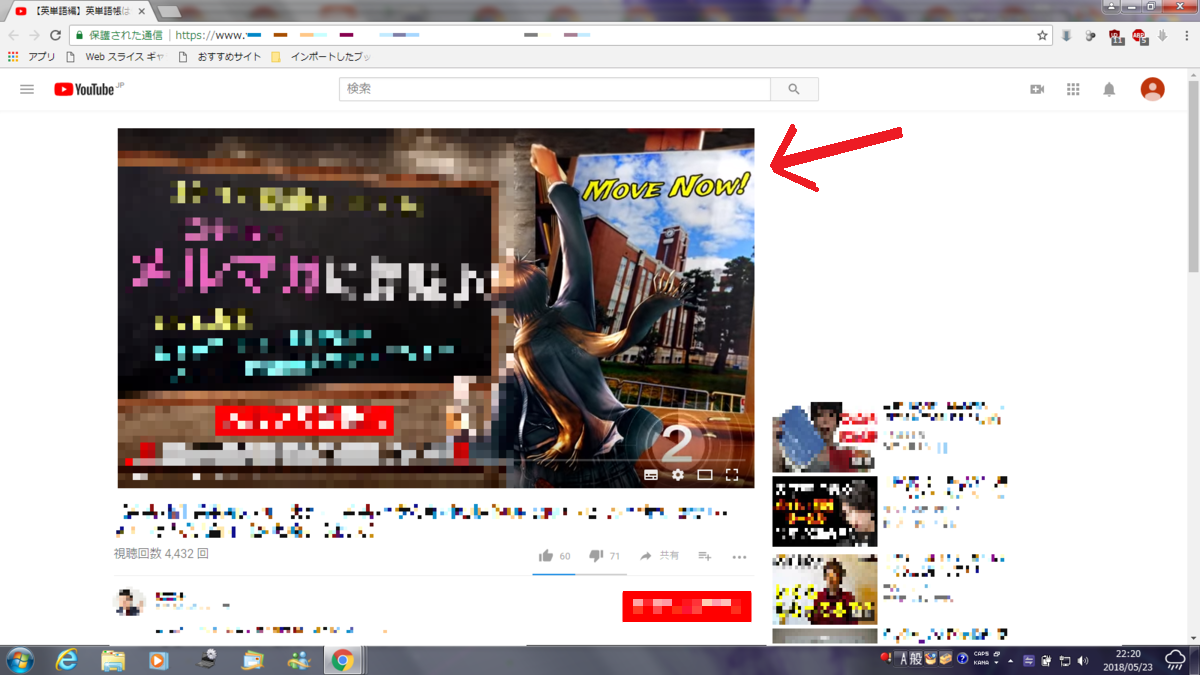The image size is (1200, 675).
Task: Select the YouTube 英単語帳 browser tab
Action: 80,11
